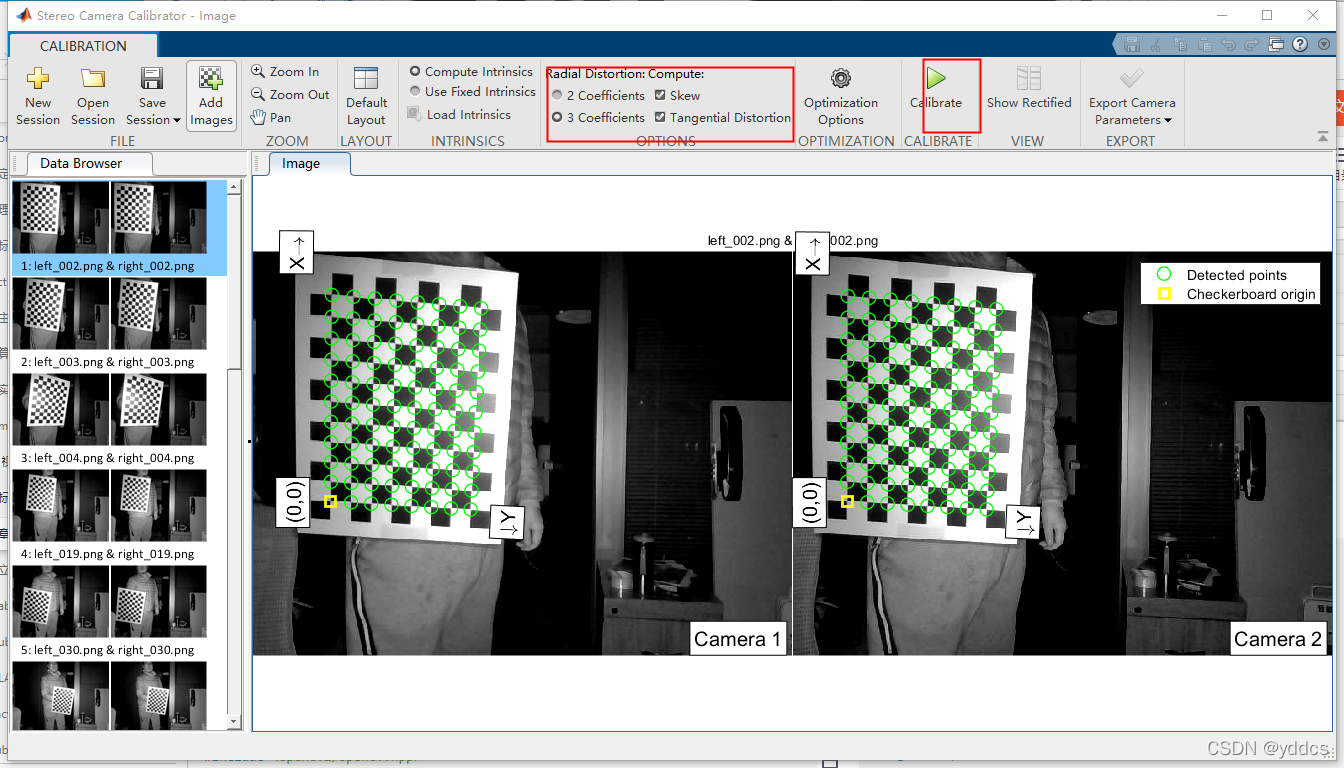Click the Data Browser scroll-down arrow
The width and height of the screenshot is (1344, 768).
(x=235, y=721)
